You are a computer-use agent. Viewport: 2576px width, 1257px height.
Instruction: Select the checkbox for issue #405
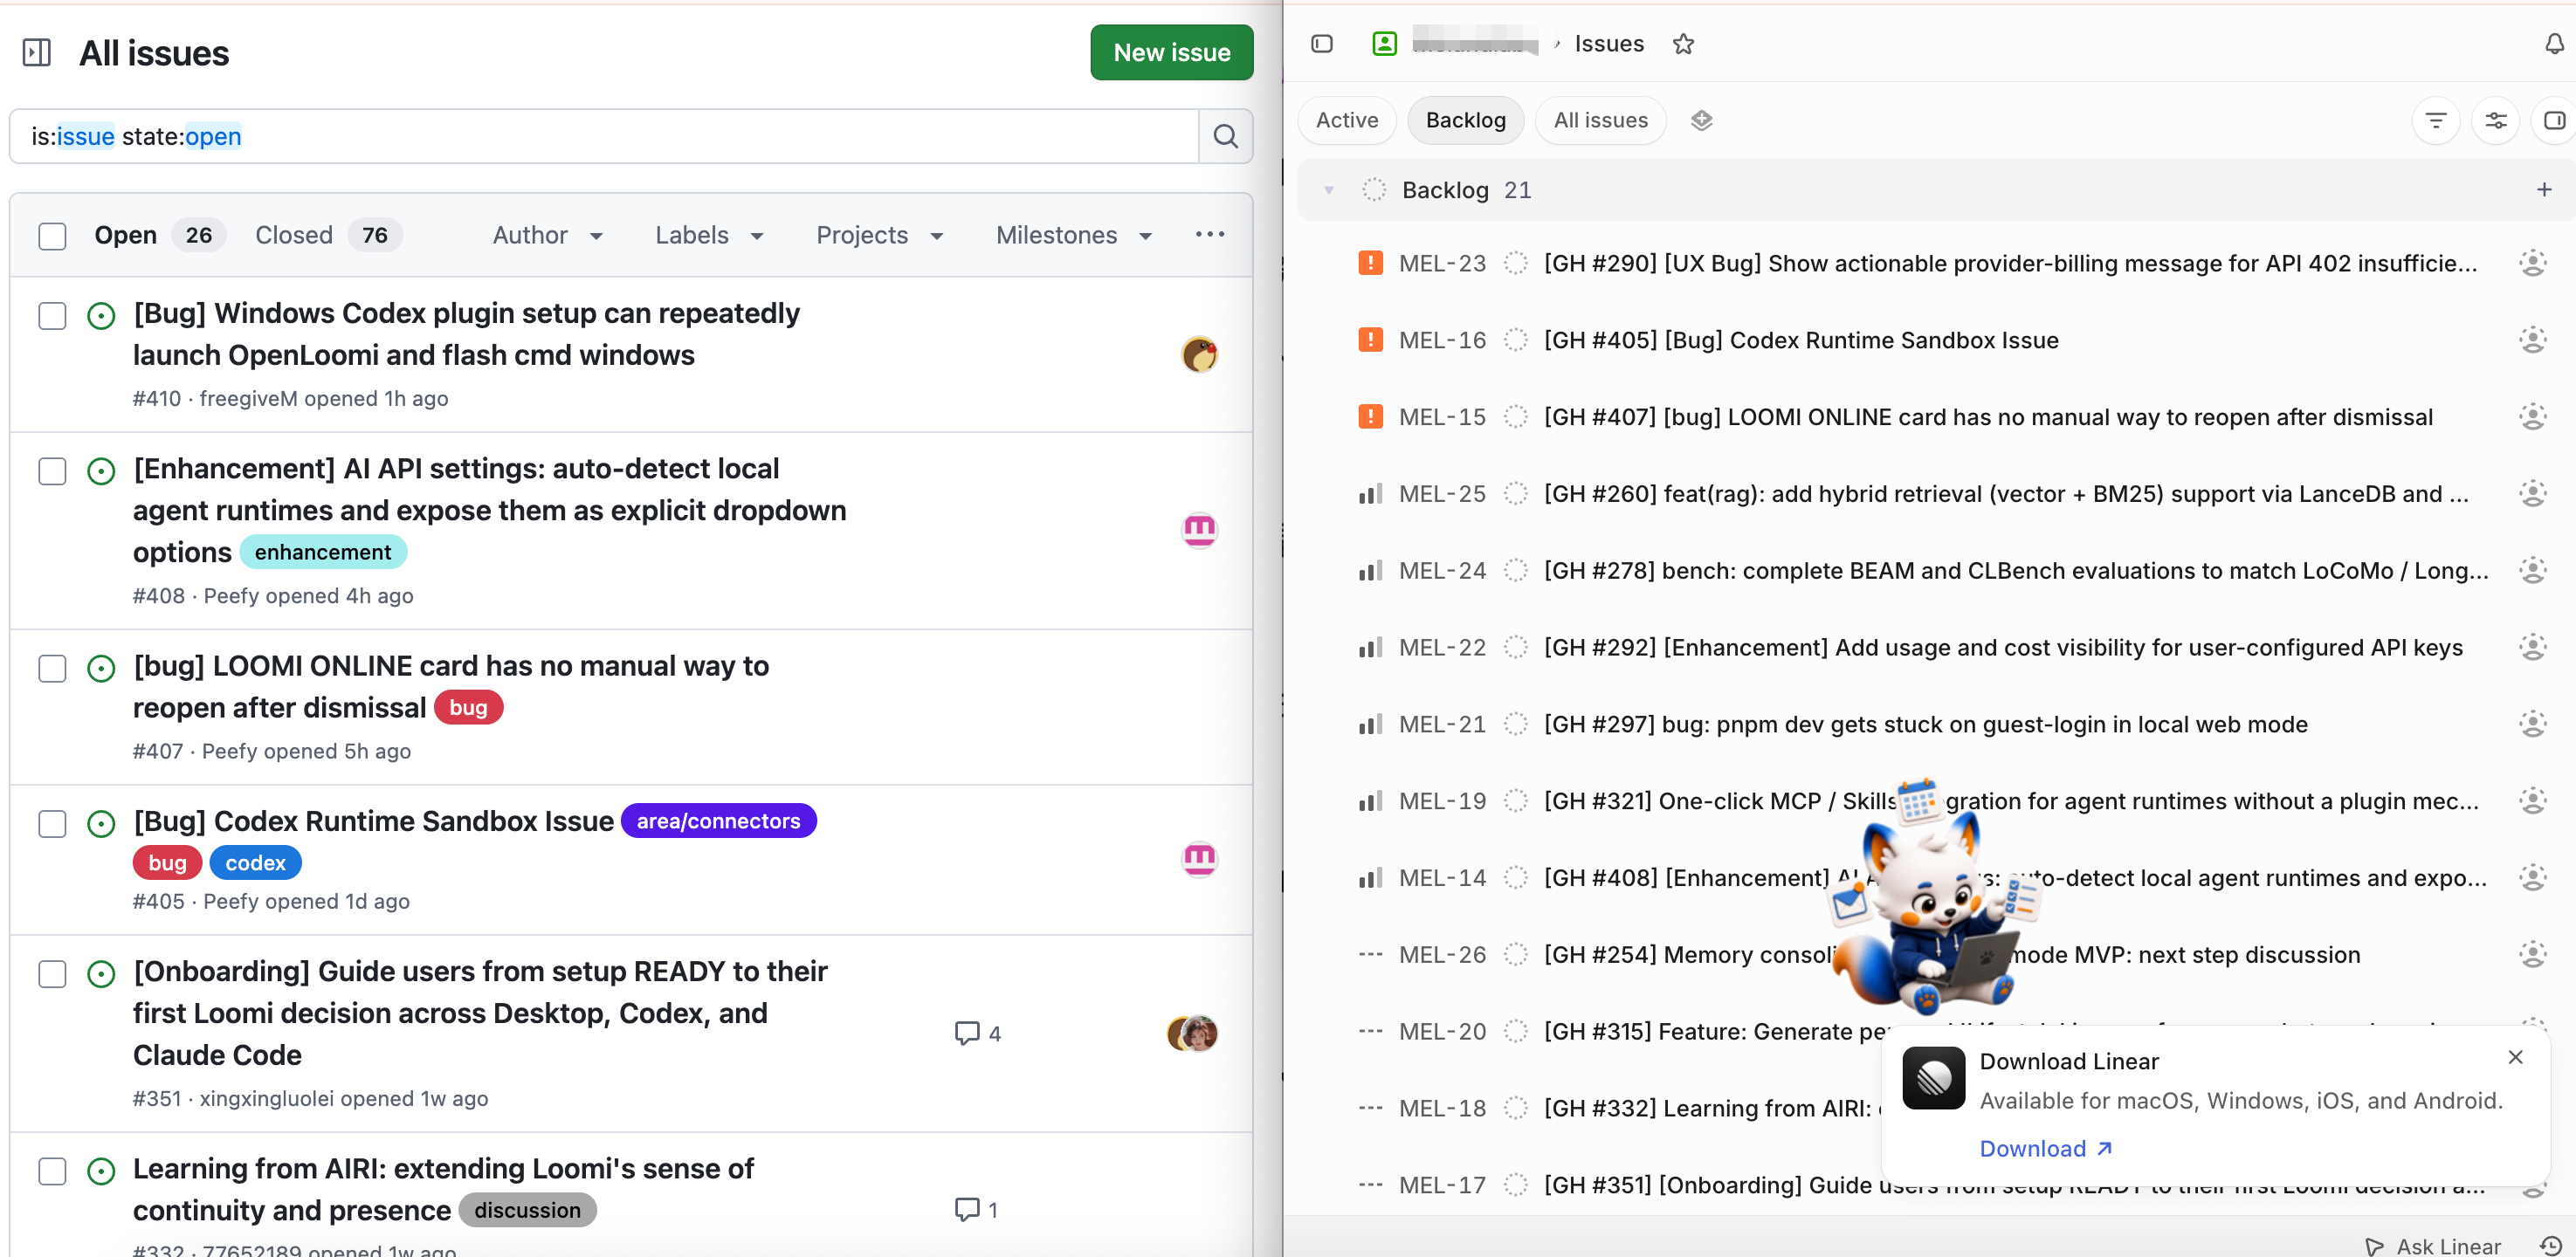point(52,824)
